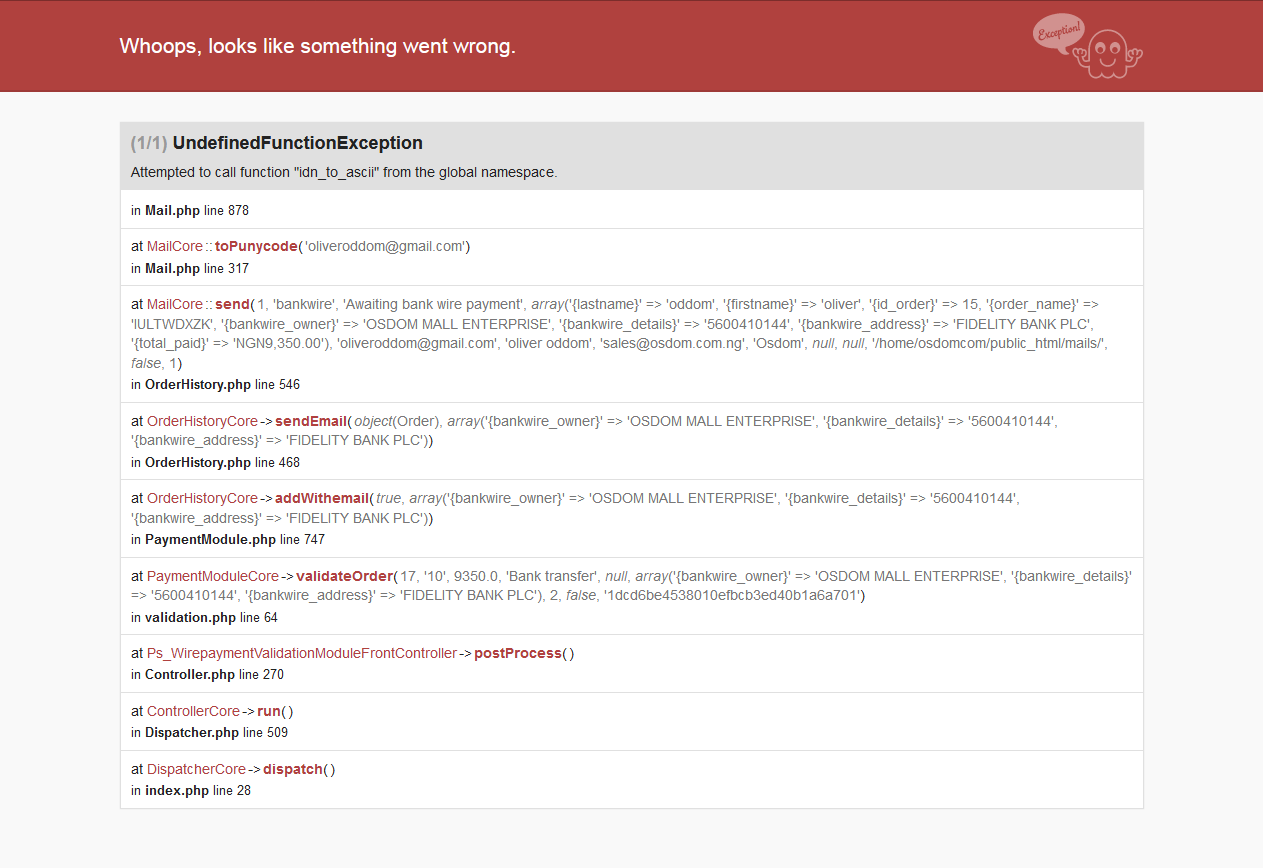Click index.php line 28 entry

190,790
